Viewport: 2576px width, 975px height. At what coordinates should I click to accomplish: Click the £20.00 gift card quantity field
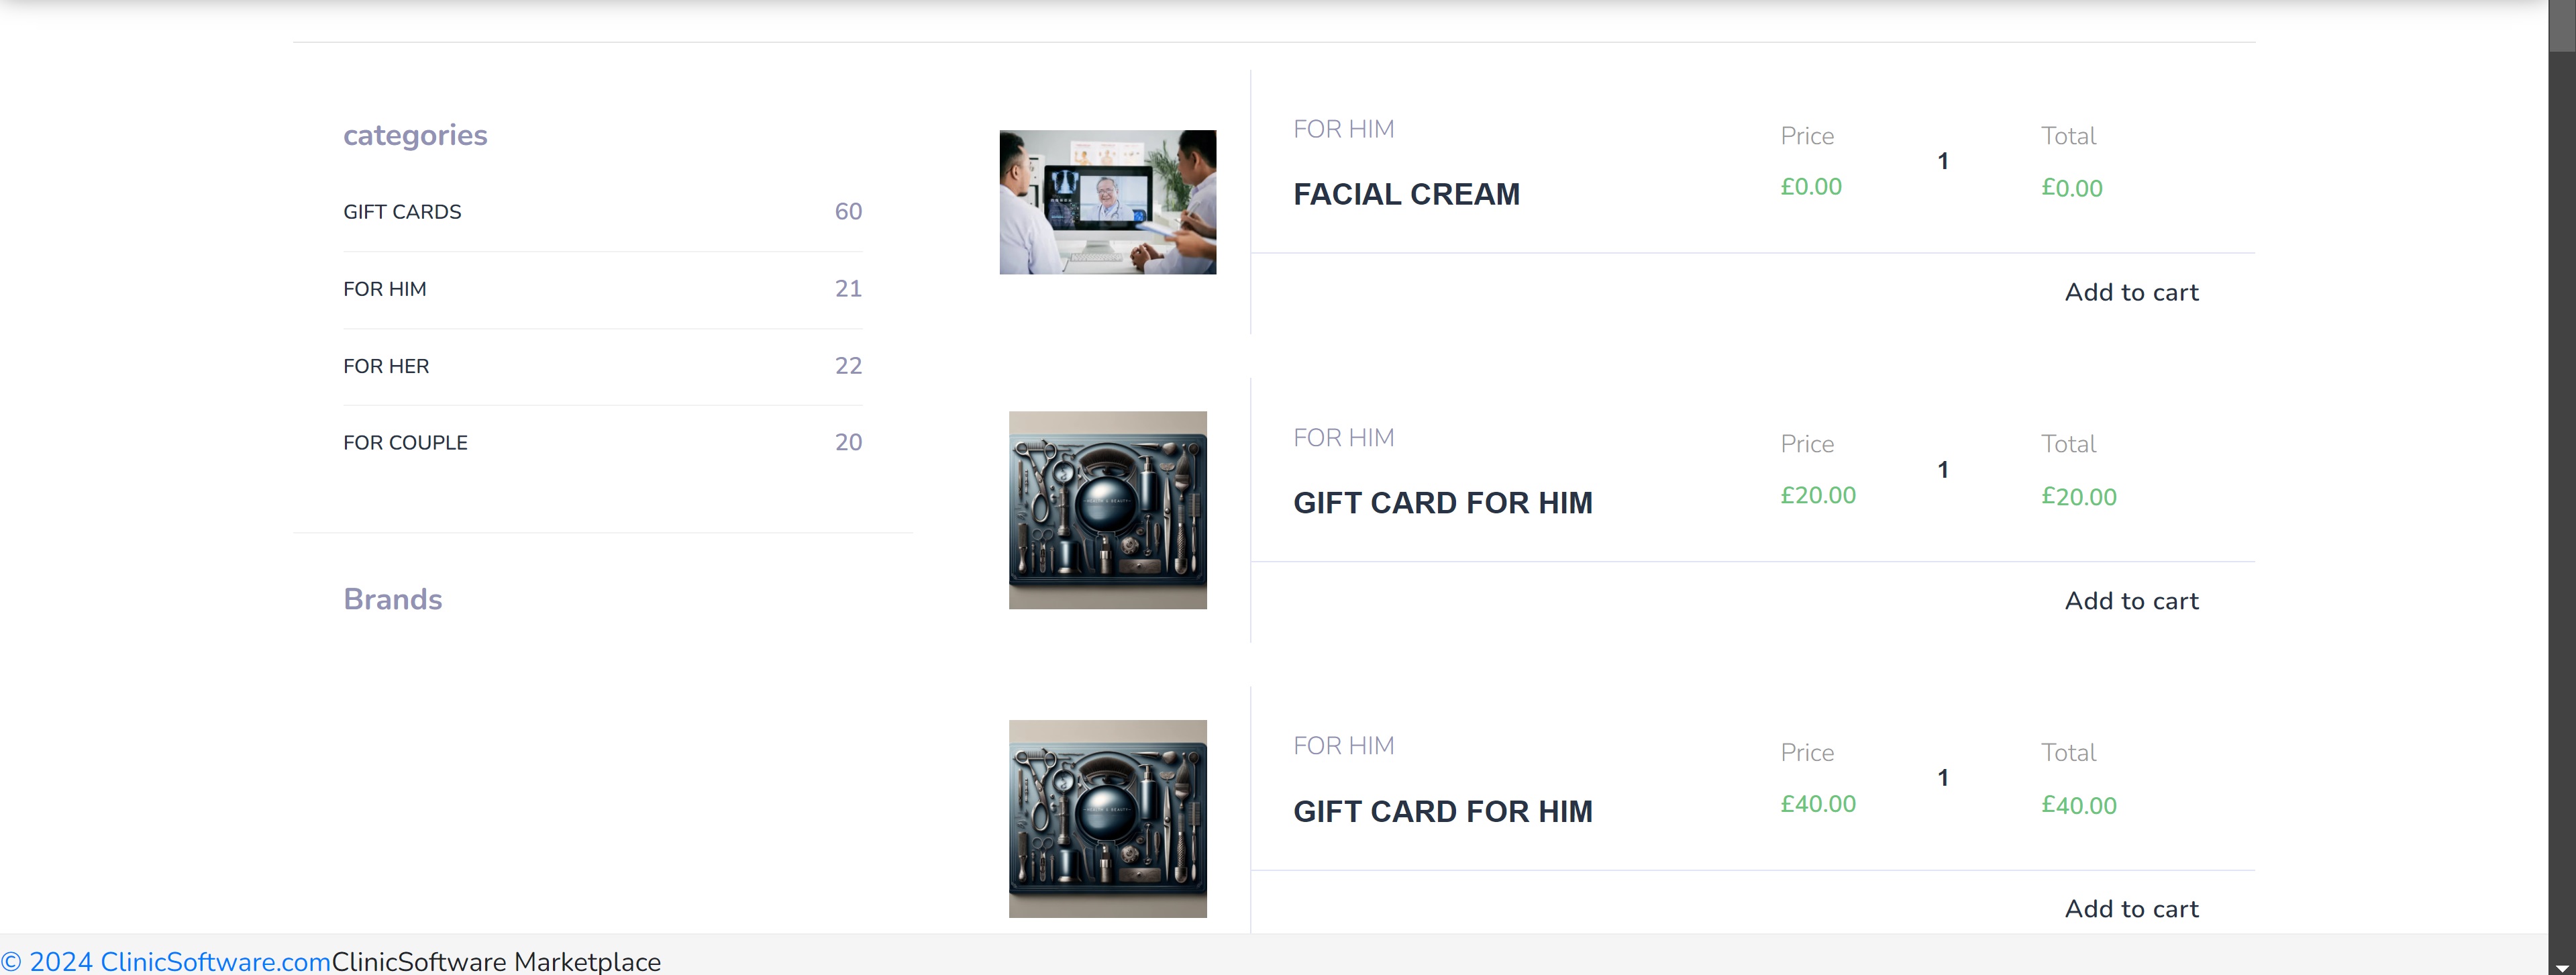pyautogui.click(x=1942, y=470)
